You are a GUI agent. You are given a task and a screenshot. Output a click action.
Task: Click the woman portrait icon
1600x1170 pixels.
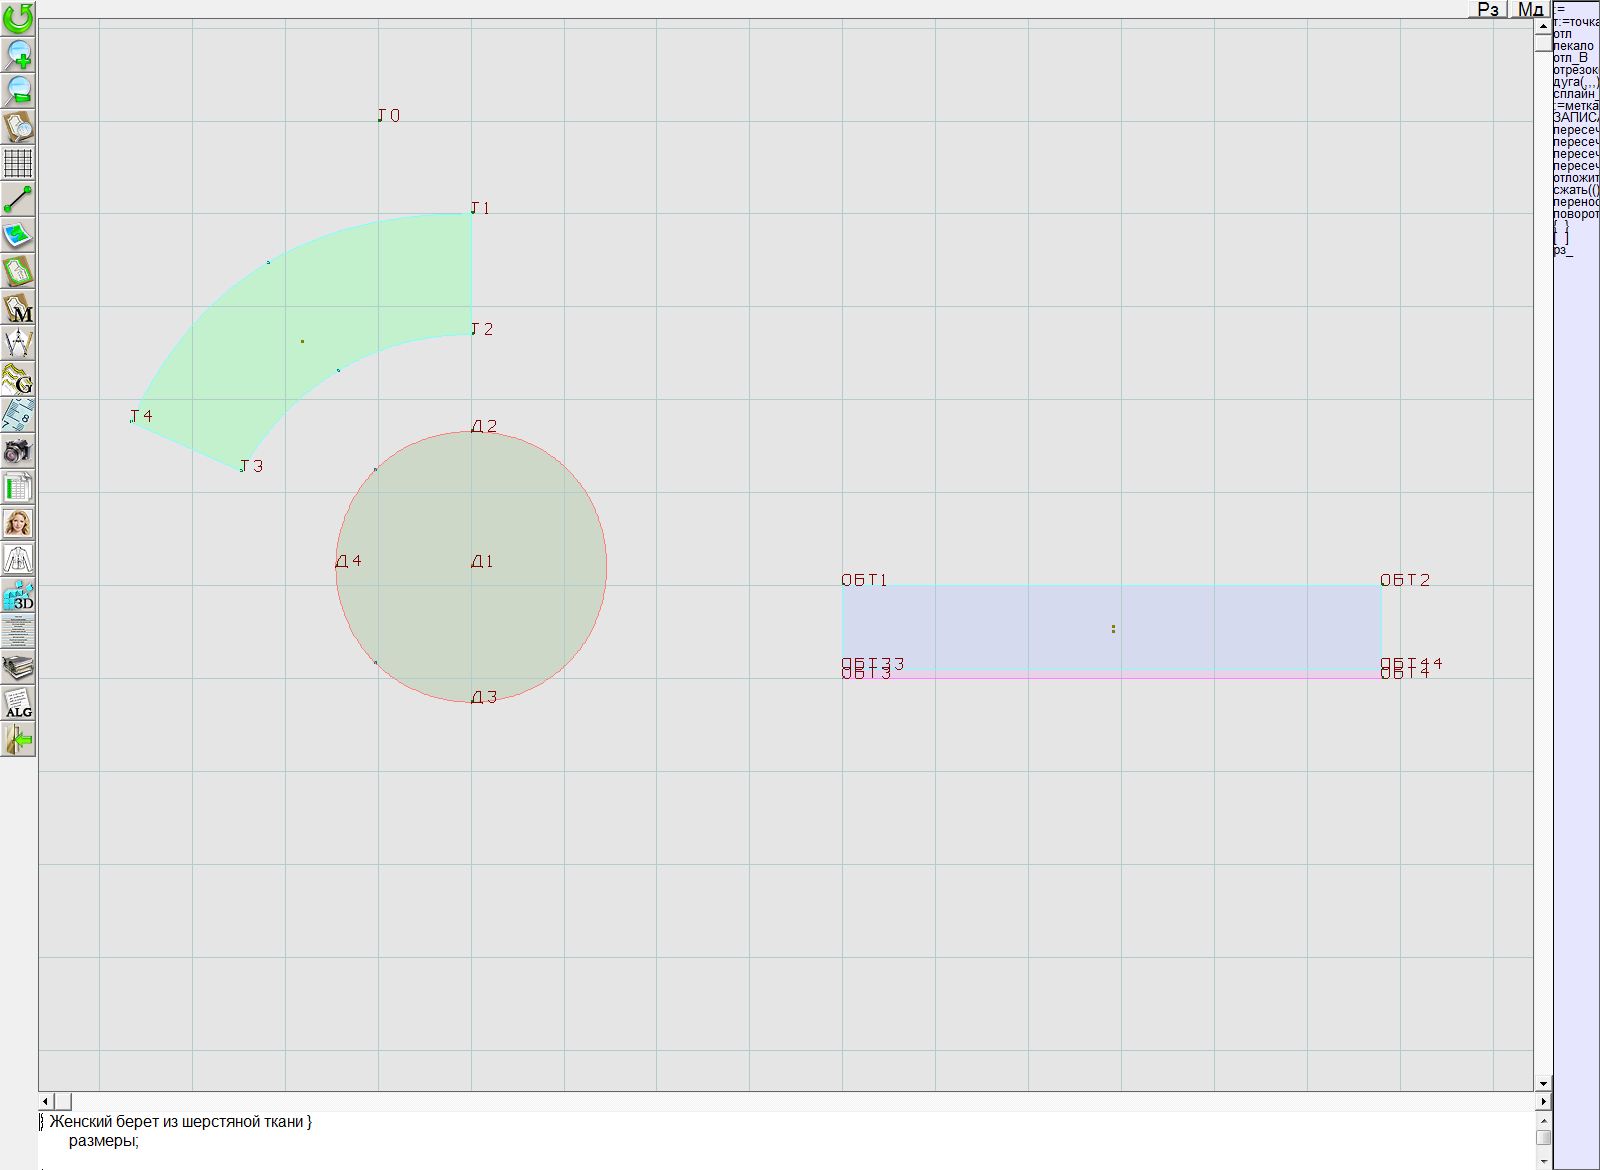point(18,523)
